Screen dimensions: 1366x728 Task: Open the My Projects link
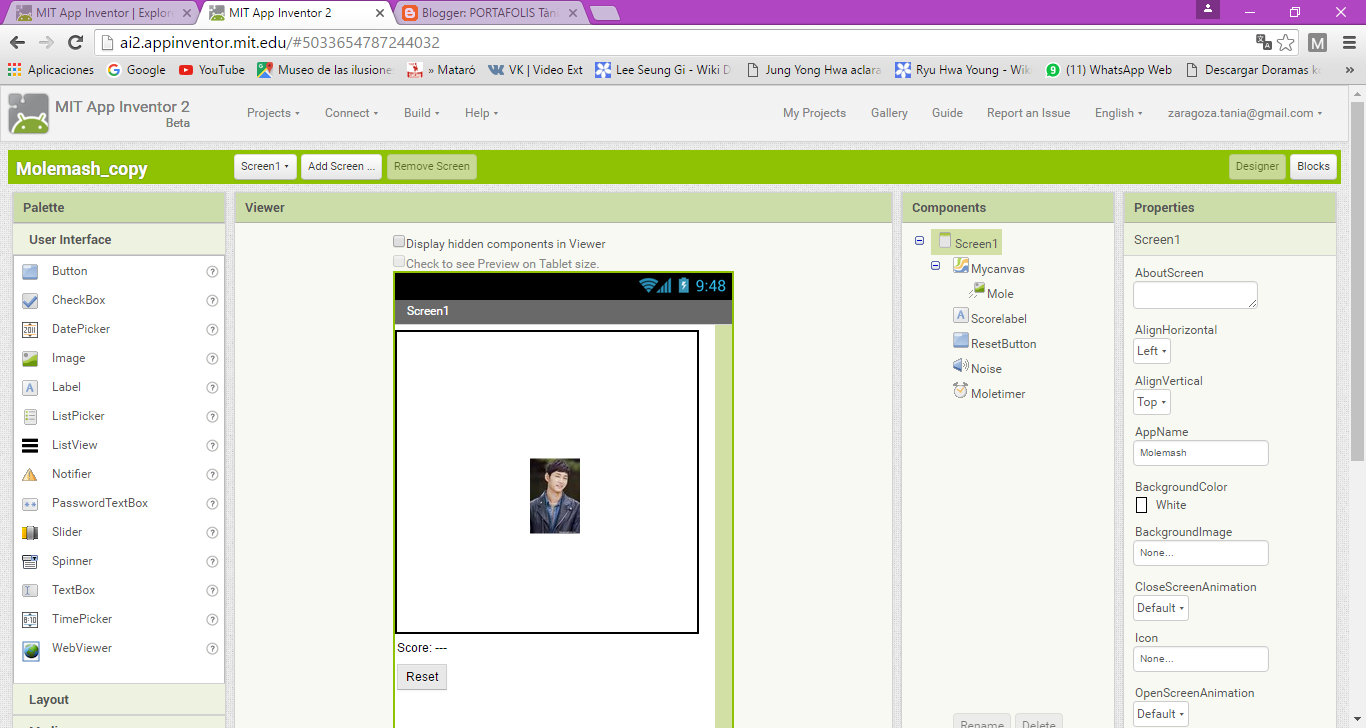[x=814, y=113]
